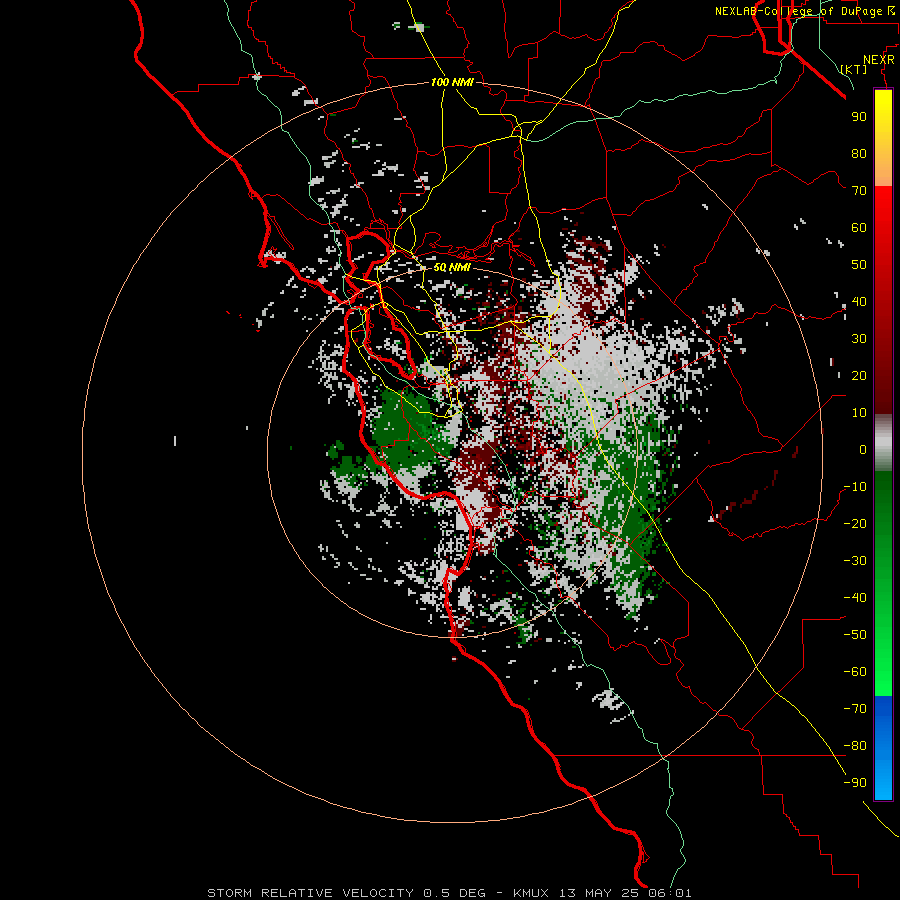
Task: Click the 70 value on velocity scale
Action: click(859, 191)
